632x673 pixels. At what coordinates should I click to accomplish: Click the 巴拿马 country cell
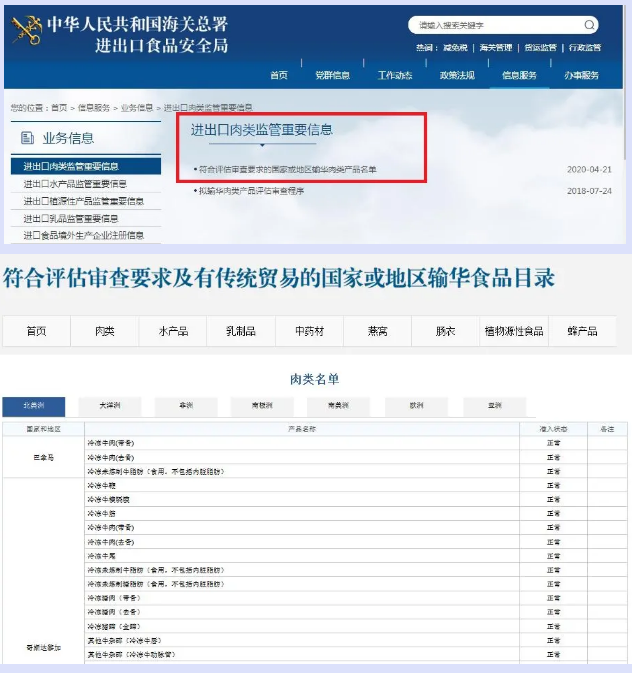tap(43, 458)
